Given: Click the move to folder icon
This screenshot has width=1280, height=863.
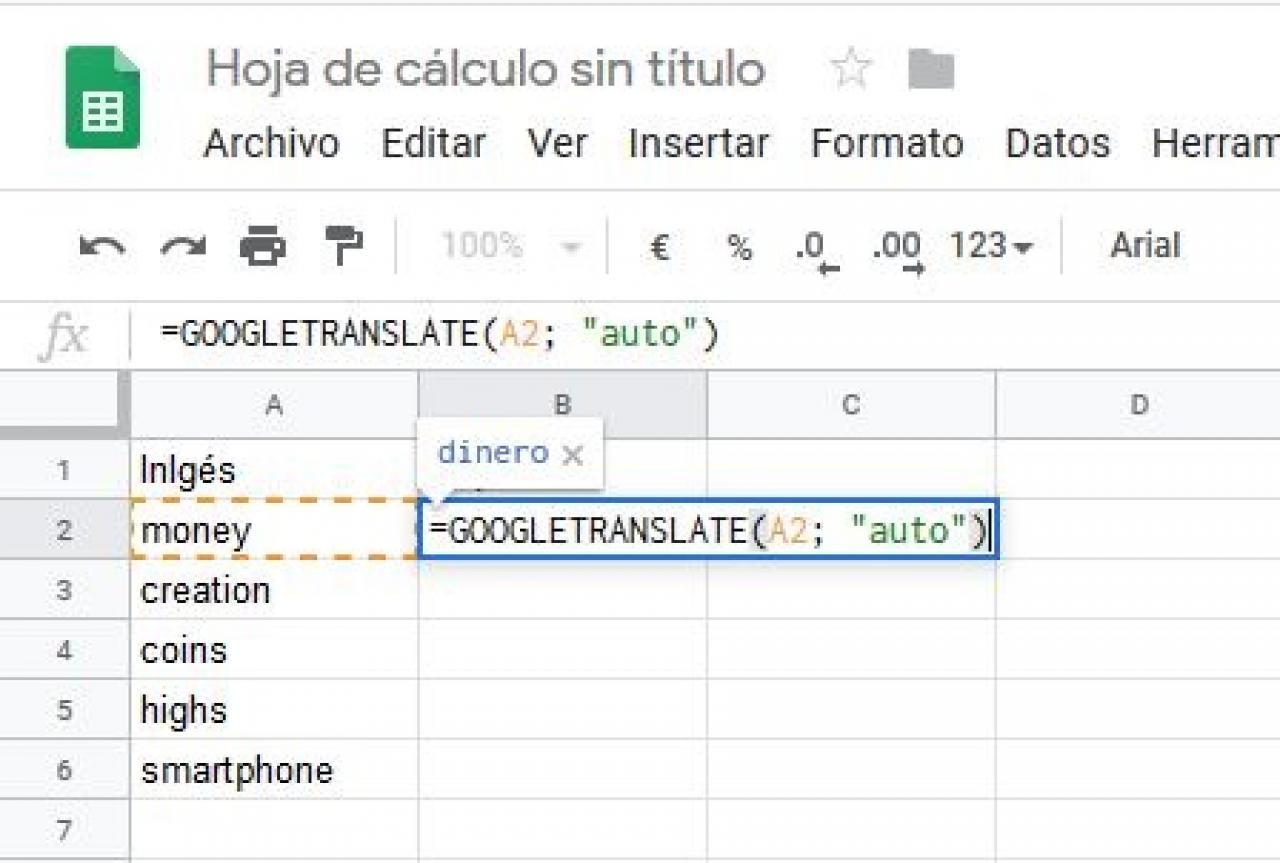Looking at the screenshot, I should [930, 70].
